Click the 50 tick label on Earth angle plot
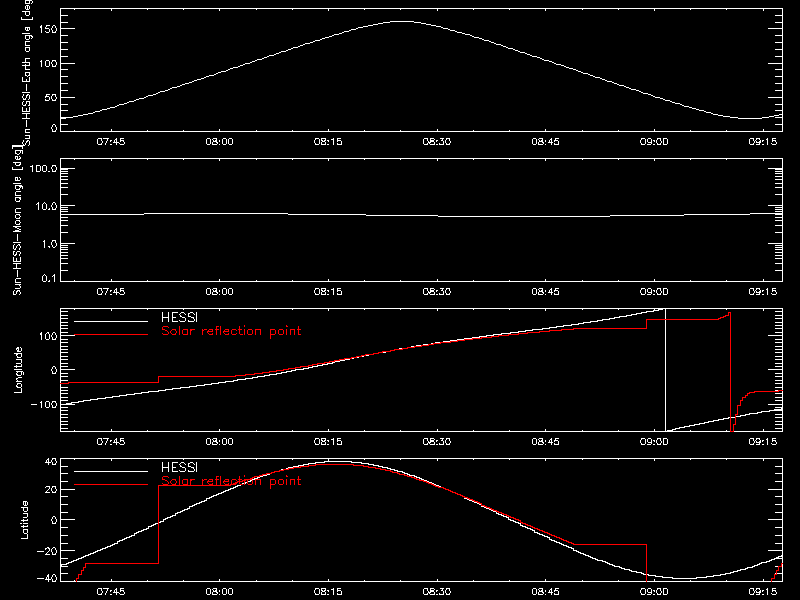 pos(51,97)
